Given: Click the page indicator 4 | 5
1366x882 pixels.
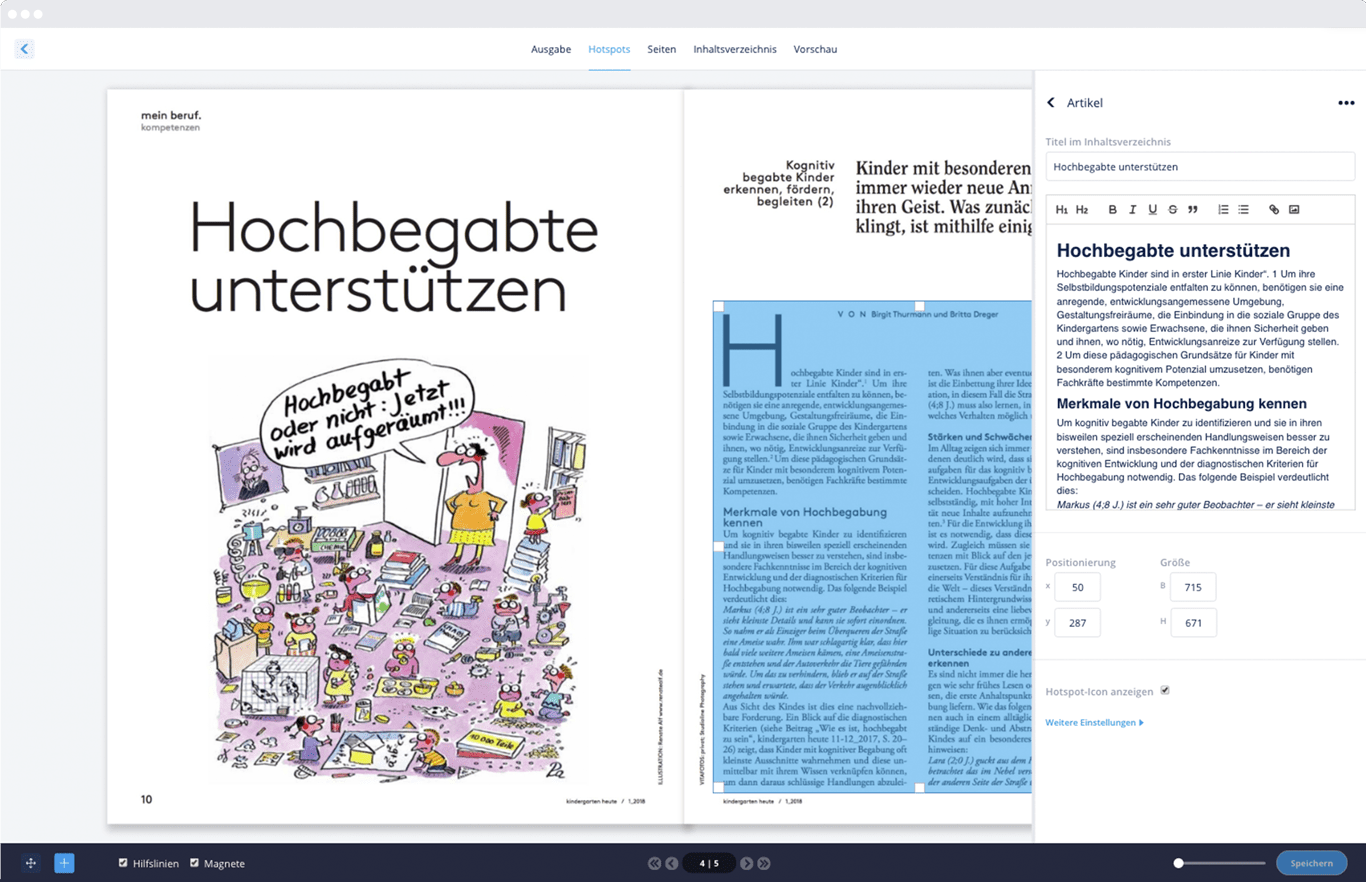Looking at the screenshot, I should point(709,863).
